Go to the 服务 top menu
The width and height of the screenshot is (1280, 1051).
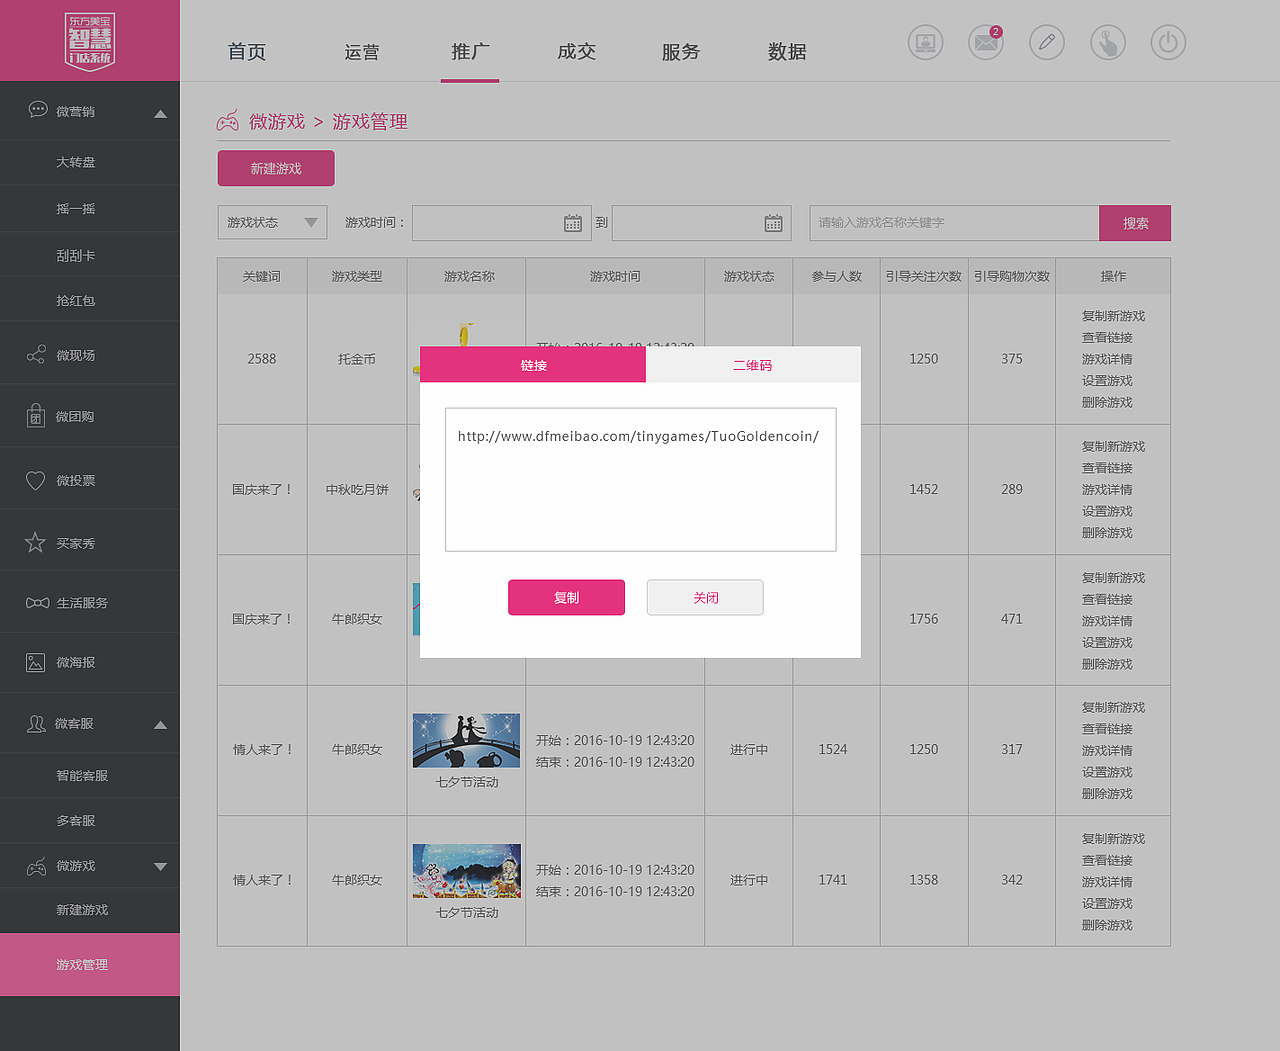(x=681, y=52)
